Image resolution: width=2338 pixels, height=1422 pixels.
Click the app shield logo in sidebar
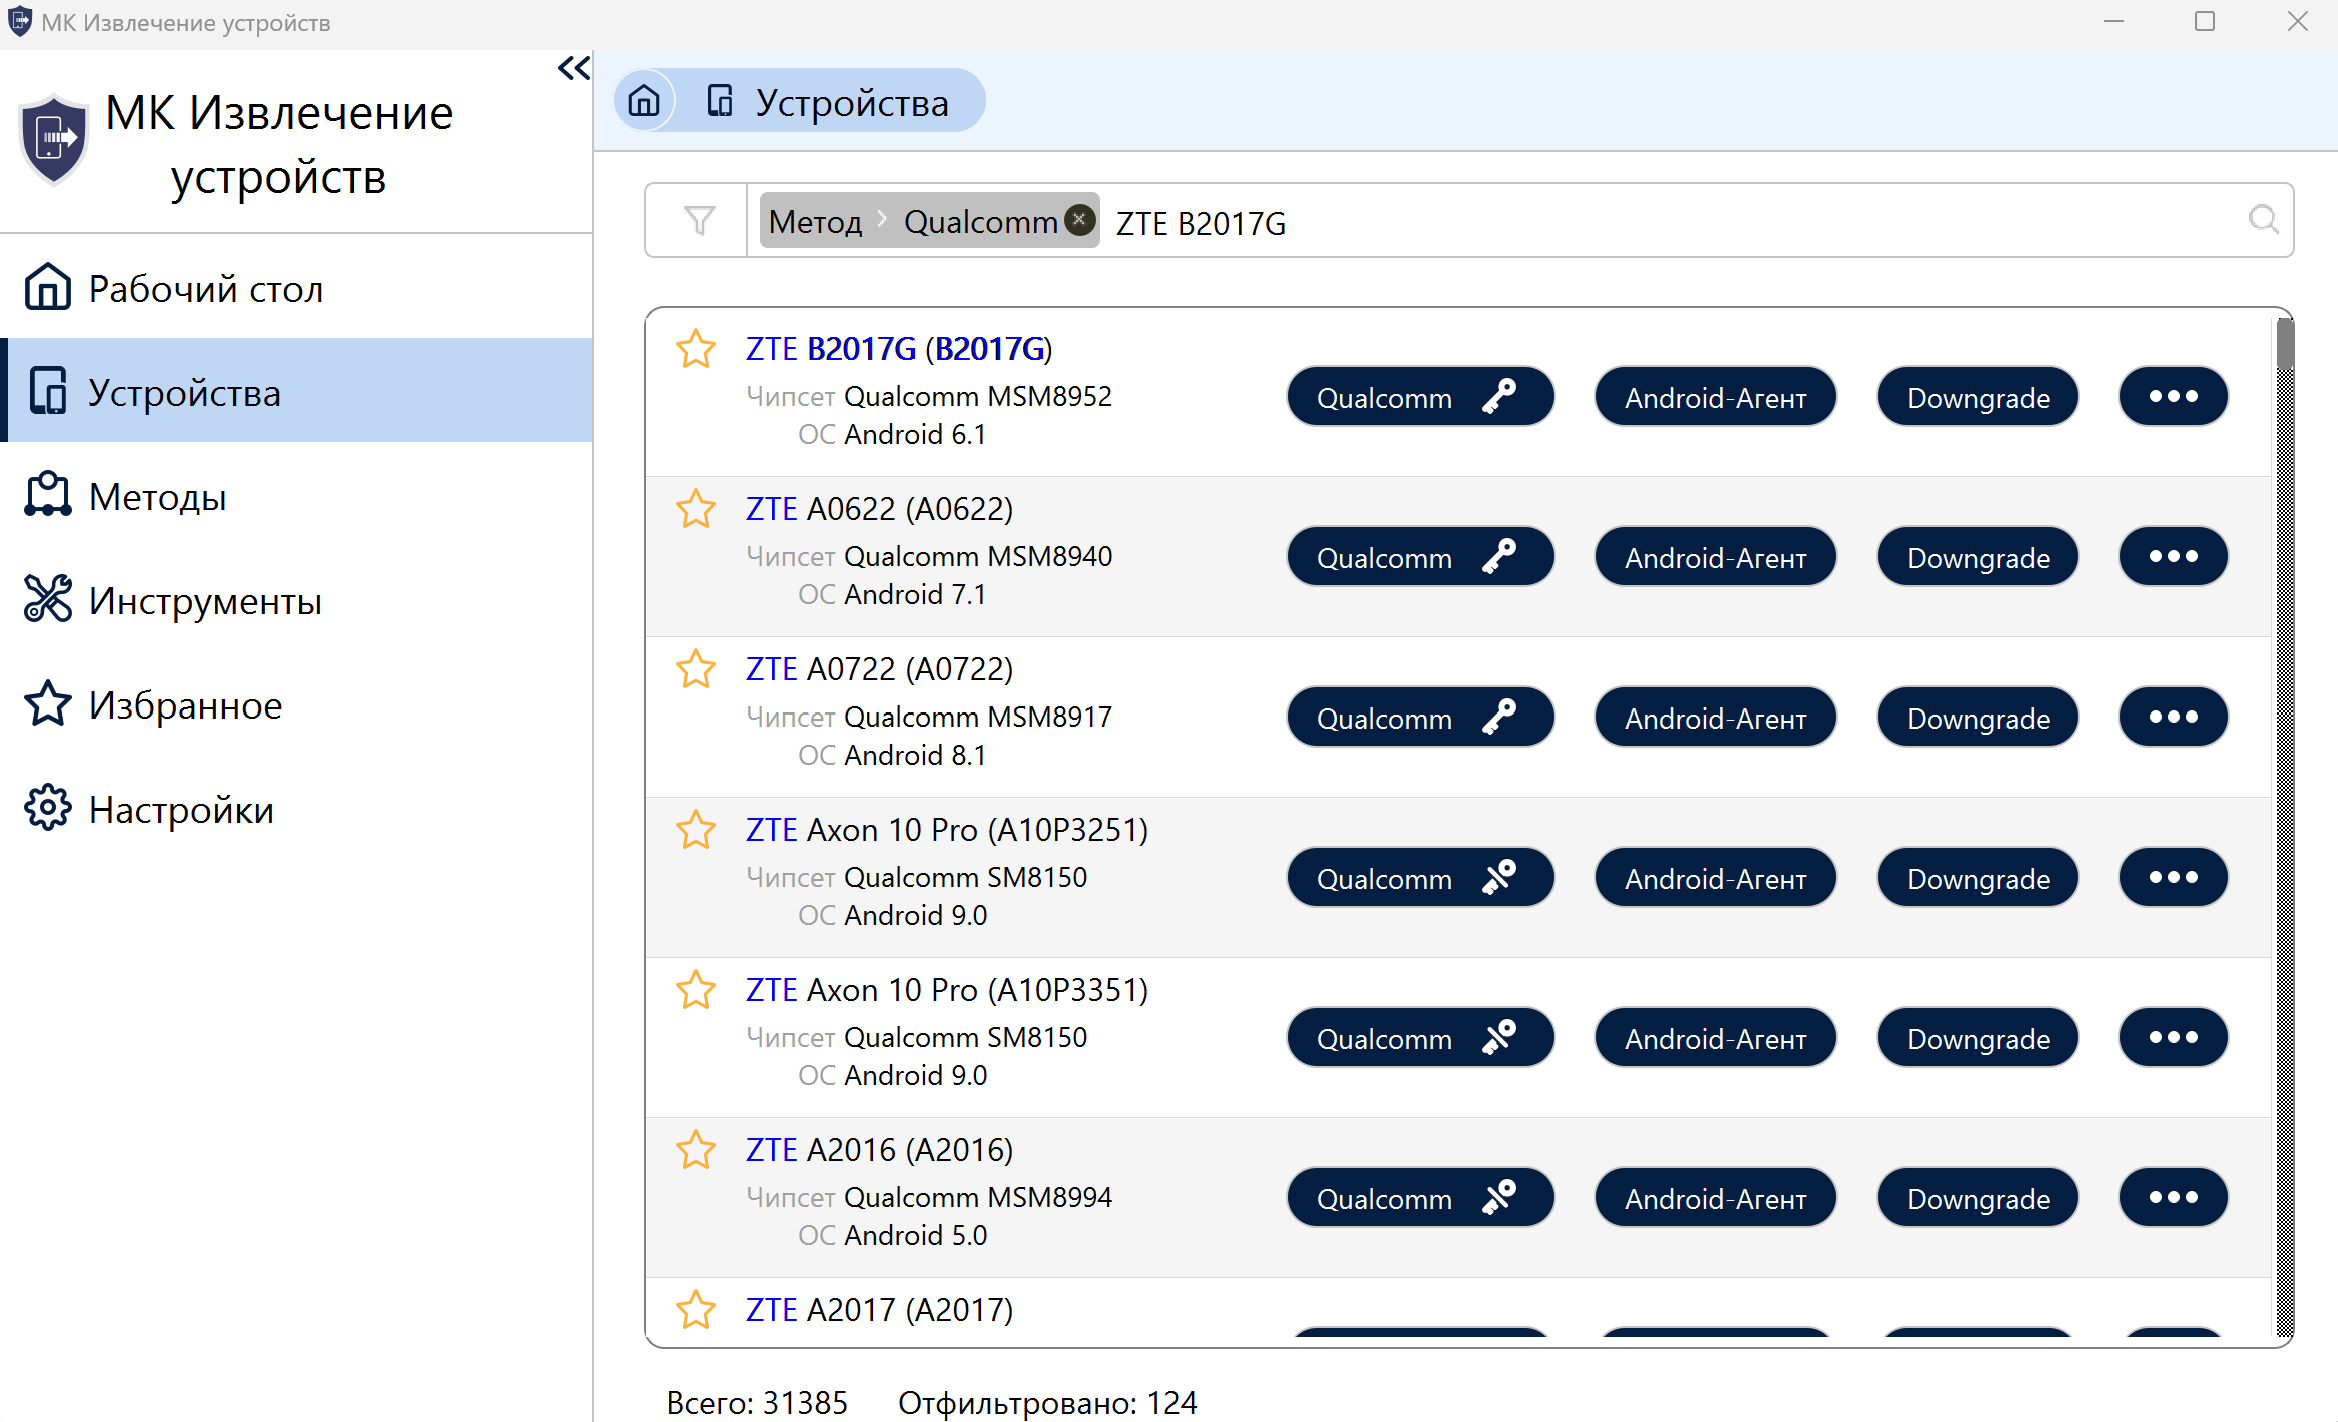(x=53, y=141)
